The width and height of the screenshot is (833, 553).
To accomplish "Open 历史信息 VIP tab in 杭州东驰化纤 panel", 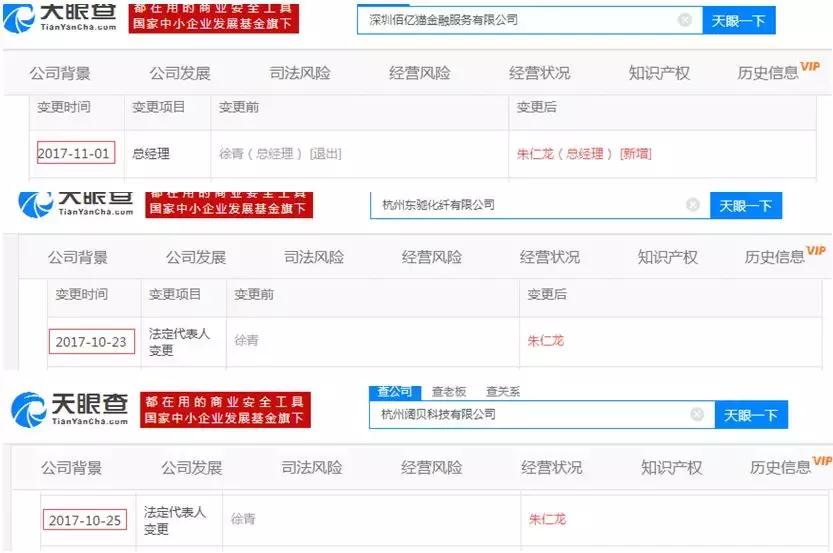I will point(785,256).
